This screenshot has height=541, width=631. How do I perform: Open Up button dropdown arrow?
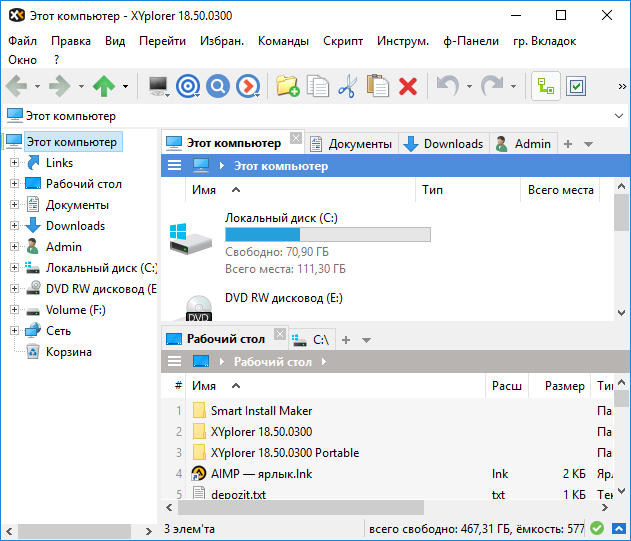126,86
